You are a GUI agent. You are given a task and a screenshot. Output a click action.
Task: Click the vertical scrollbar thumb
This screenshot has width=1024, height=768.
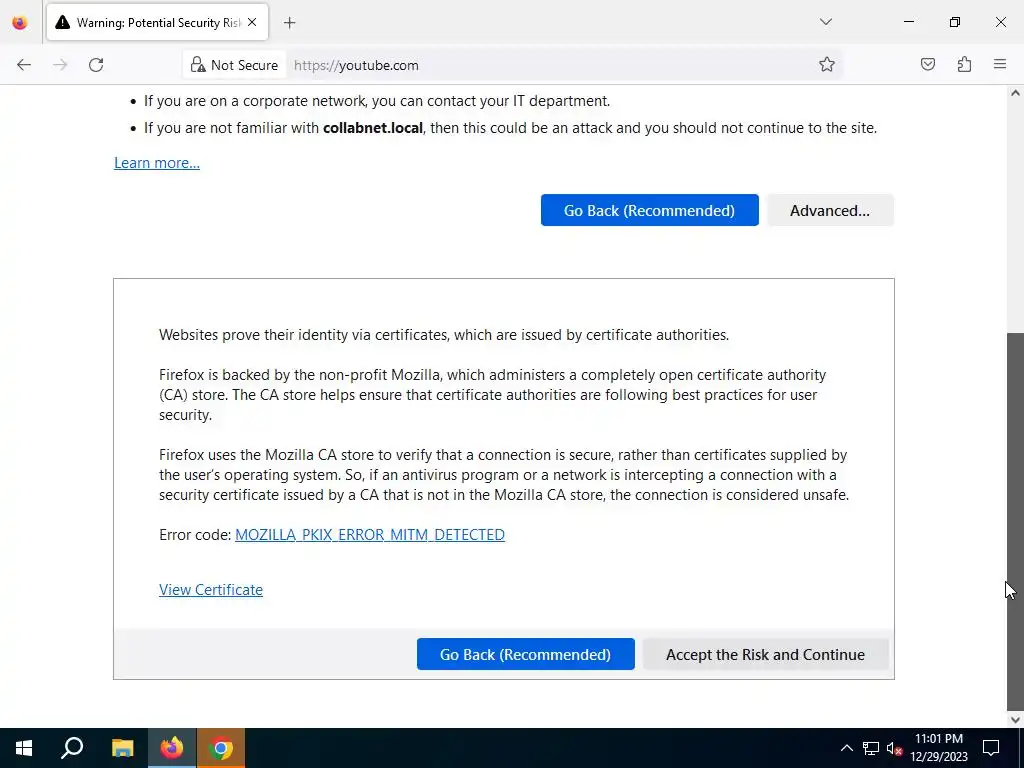tap(1015, 521)
